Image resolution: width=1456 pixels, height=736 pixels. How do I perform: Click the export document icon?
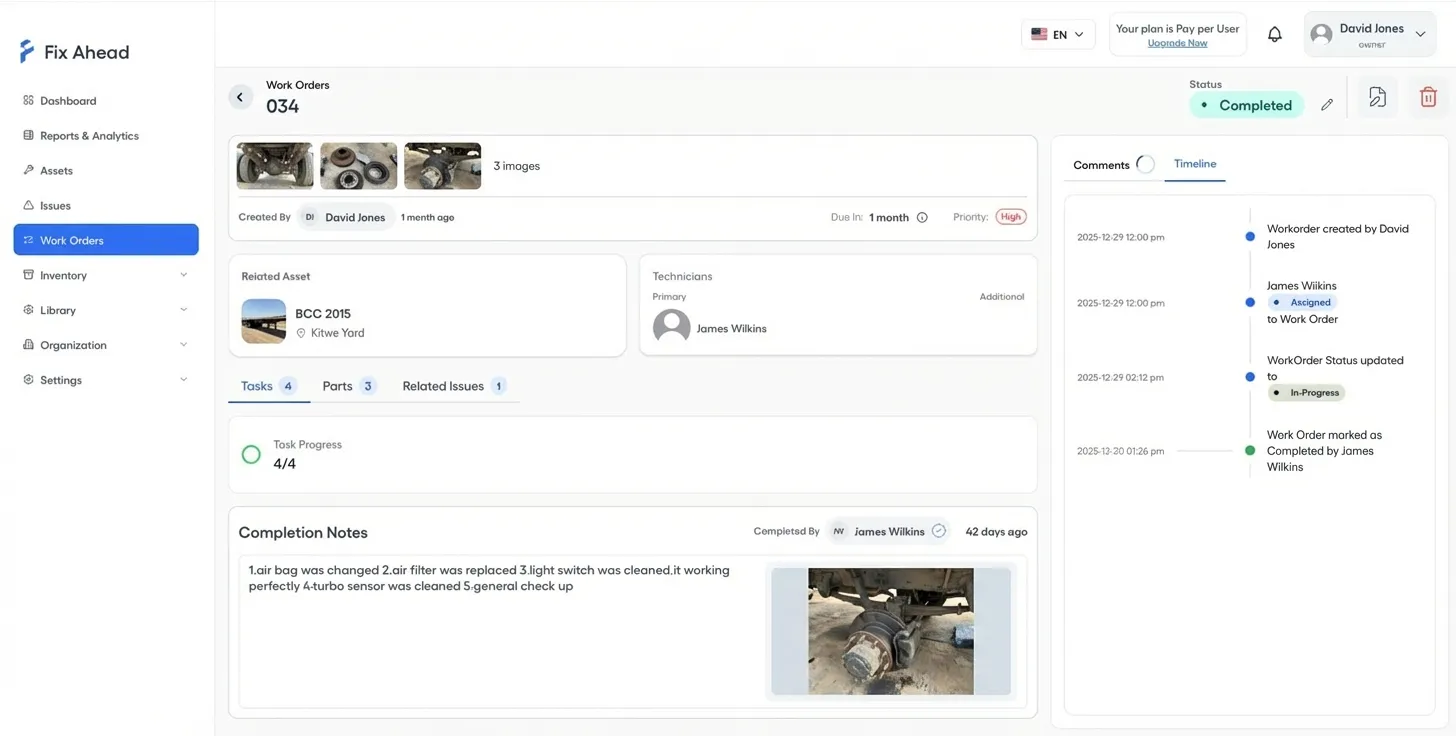coord(1377,97)
